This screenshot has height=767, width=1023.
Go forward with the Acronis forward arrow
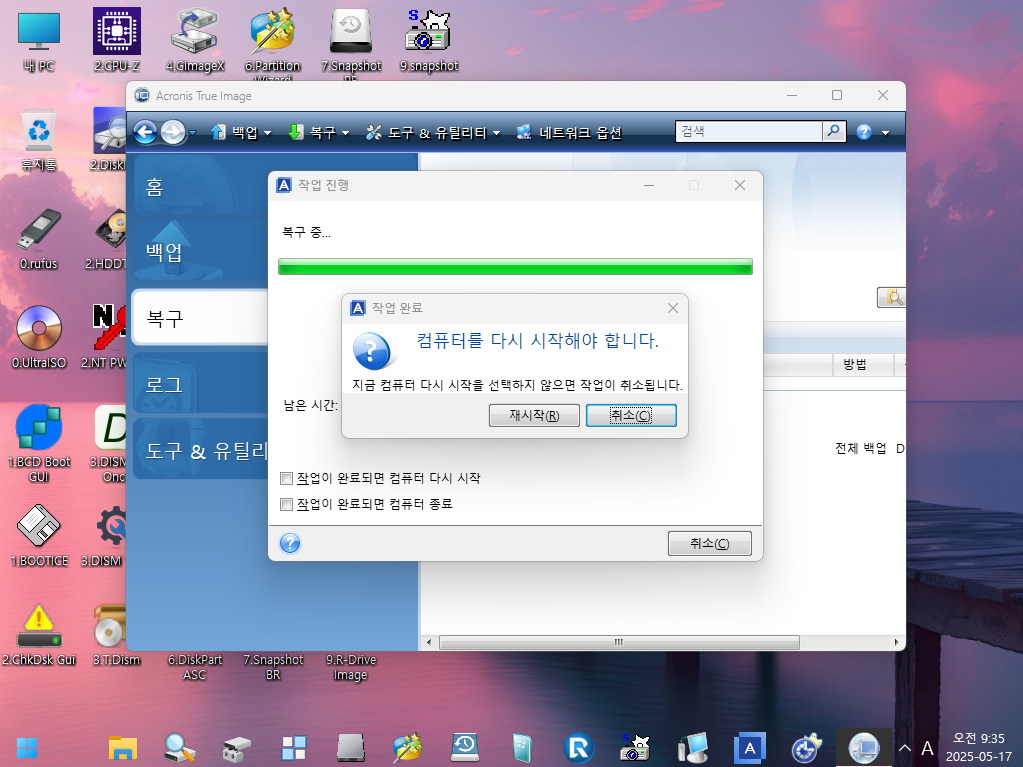pyautogui.click(x=173, y=132)
